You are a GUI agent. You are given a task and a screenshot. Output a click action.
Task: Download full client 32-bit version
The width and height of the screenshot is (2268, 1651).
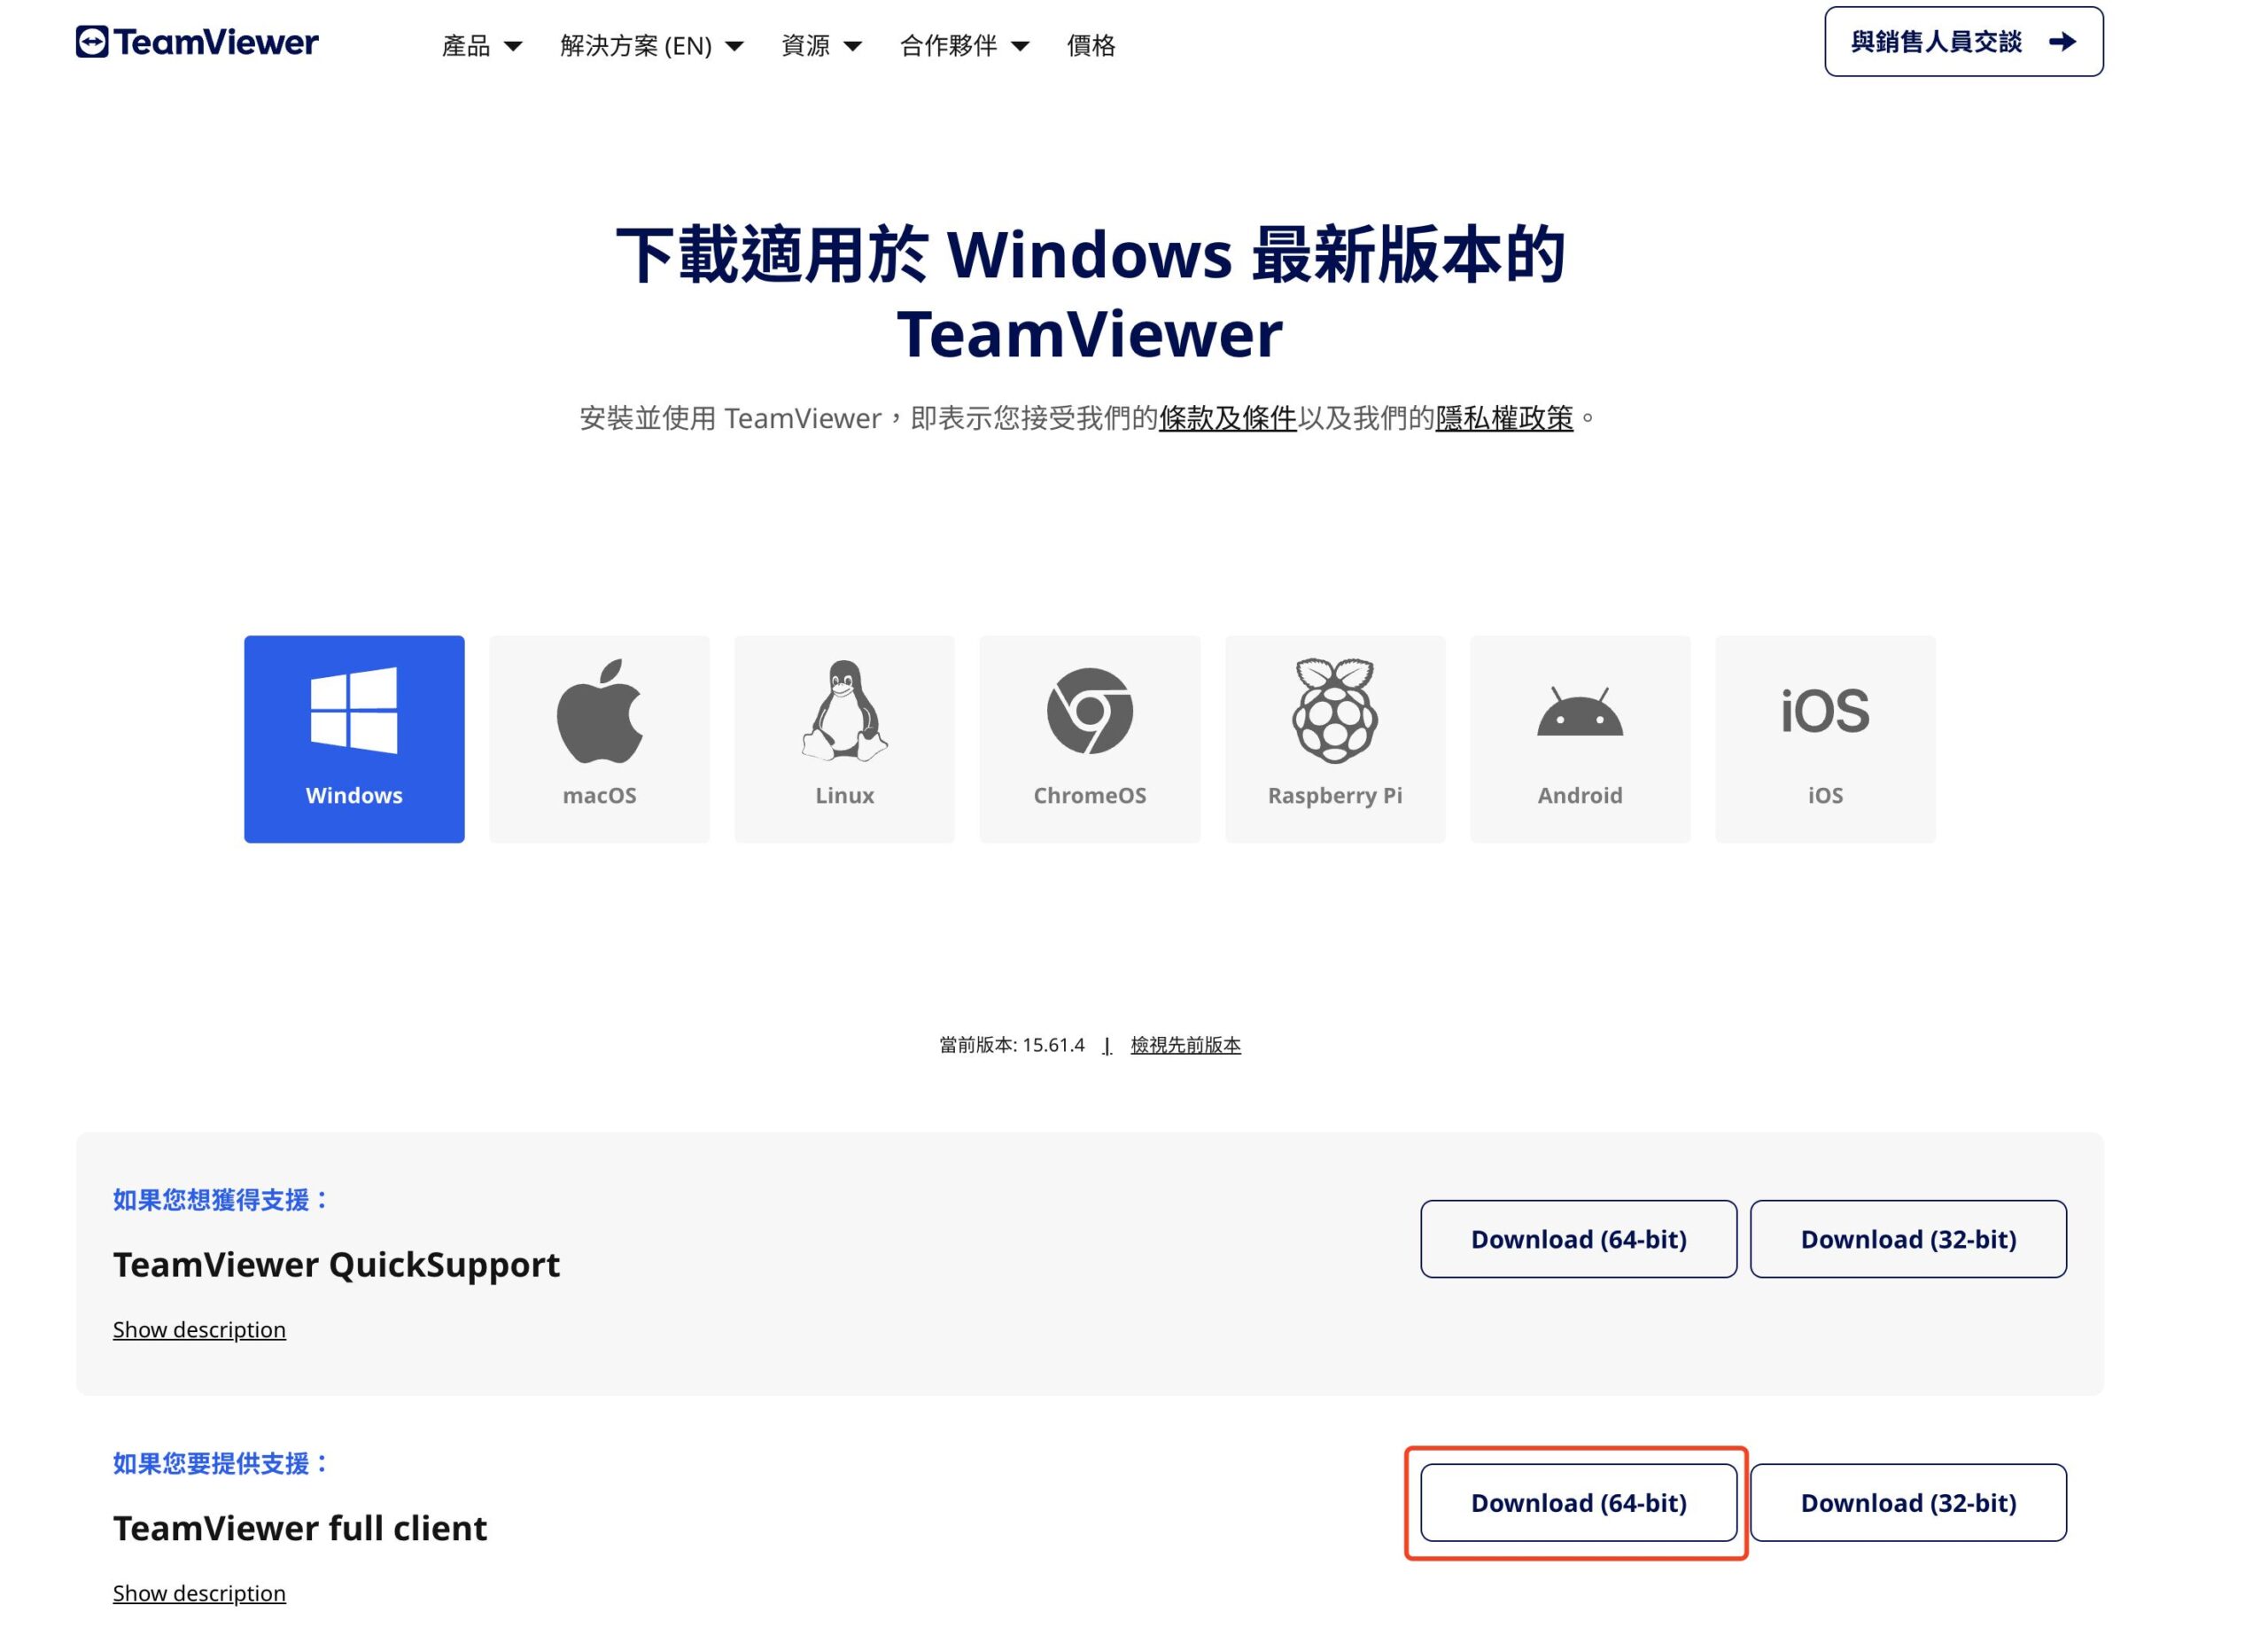coord(1908,1503)
